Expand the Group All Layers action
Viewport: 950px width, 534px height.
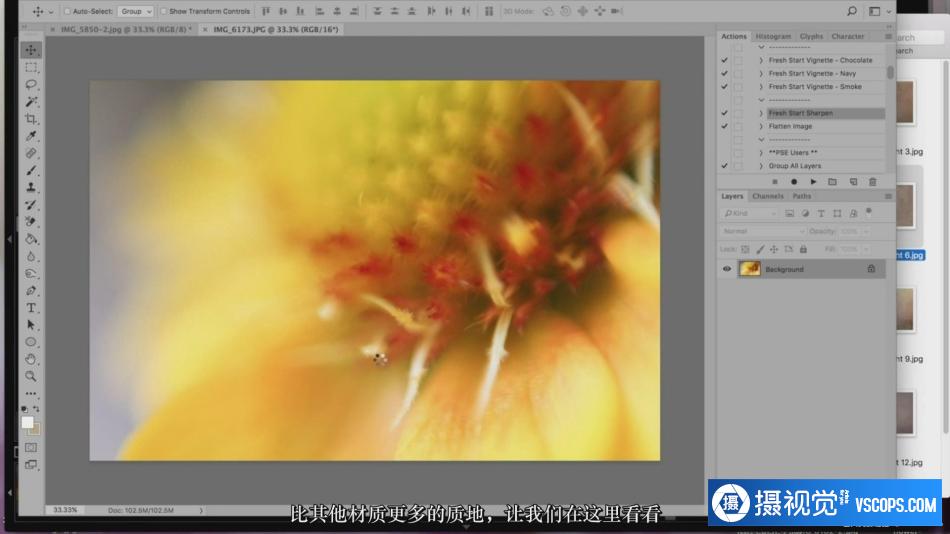click(761, 165)
